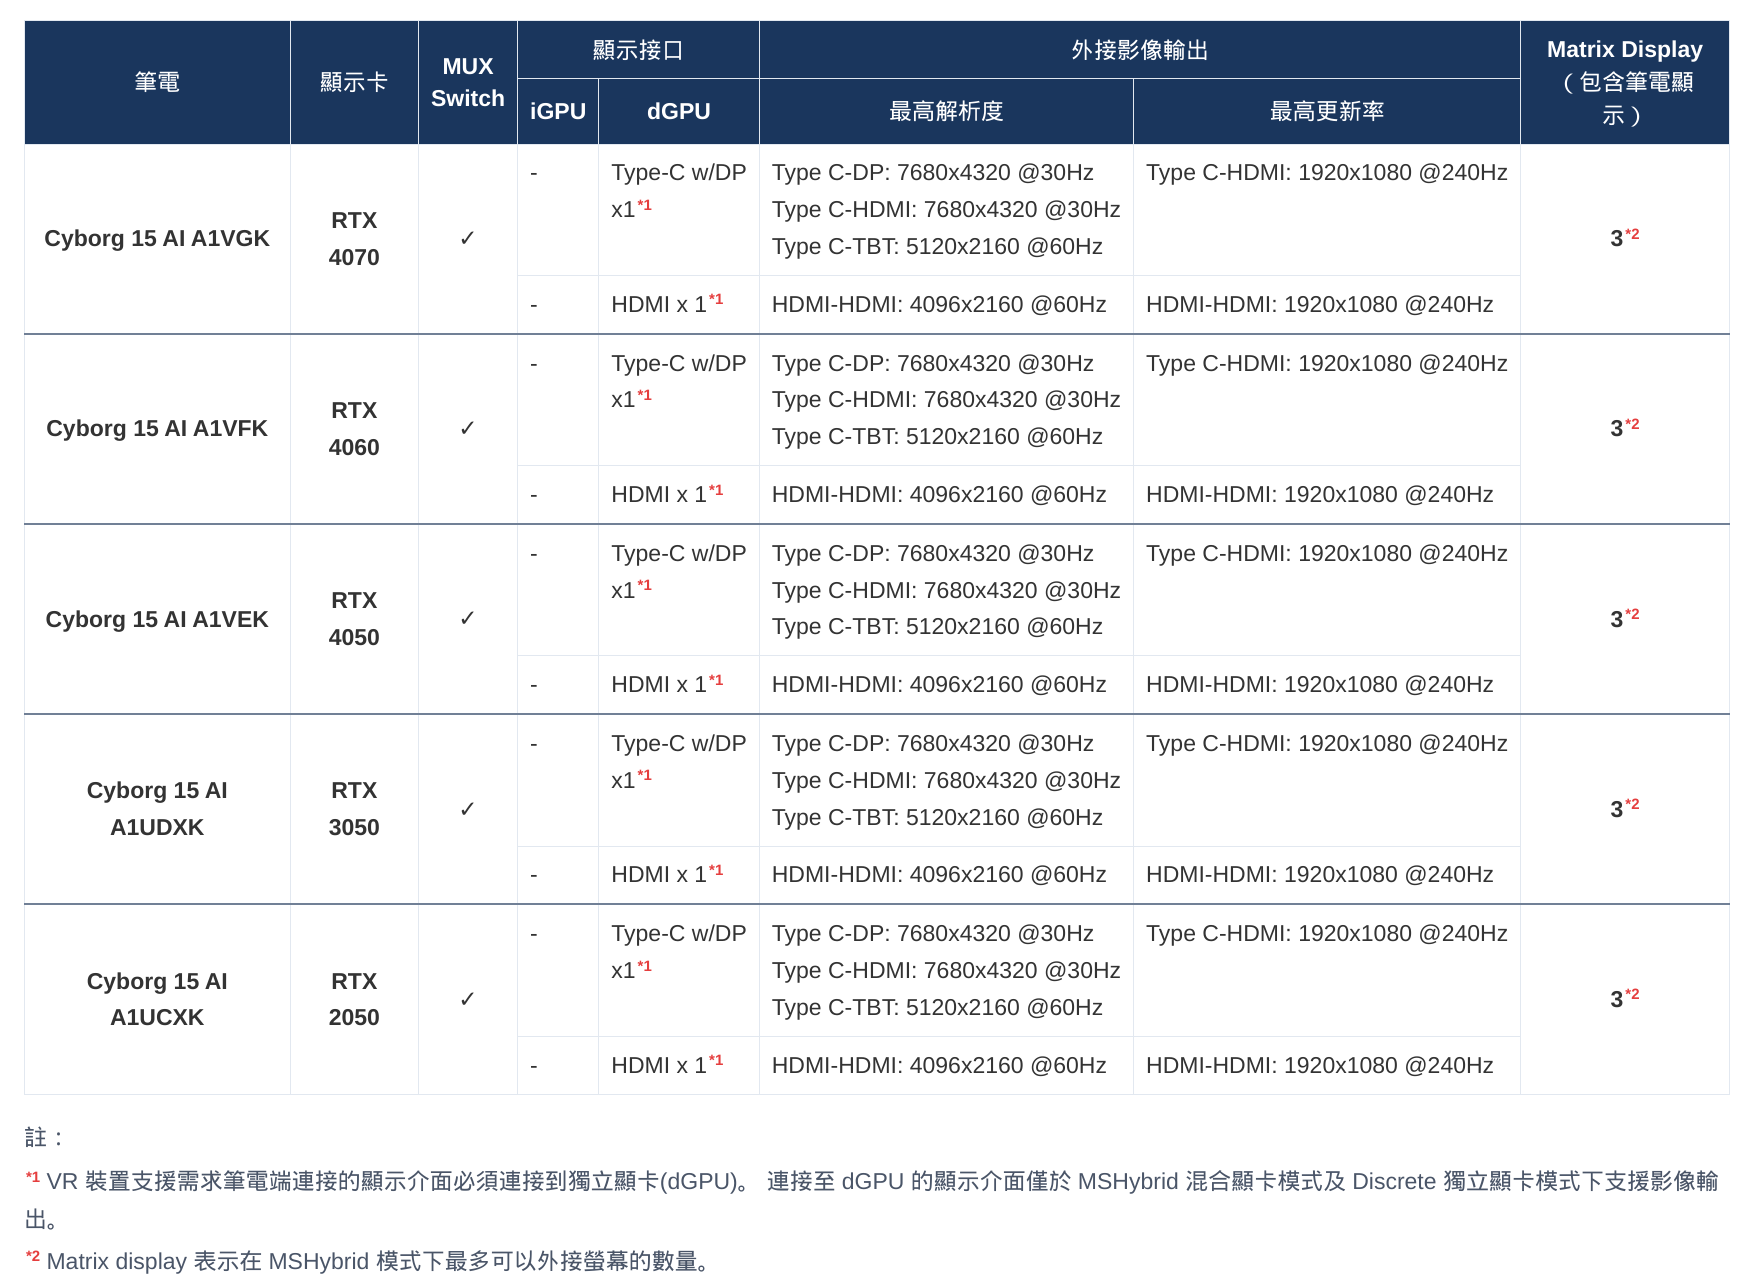Click 'Type-C w/DP x1' in the RTX 4070 row

(x=679, y=191)
